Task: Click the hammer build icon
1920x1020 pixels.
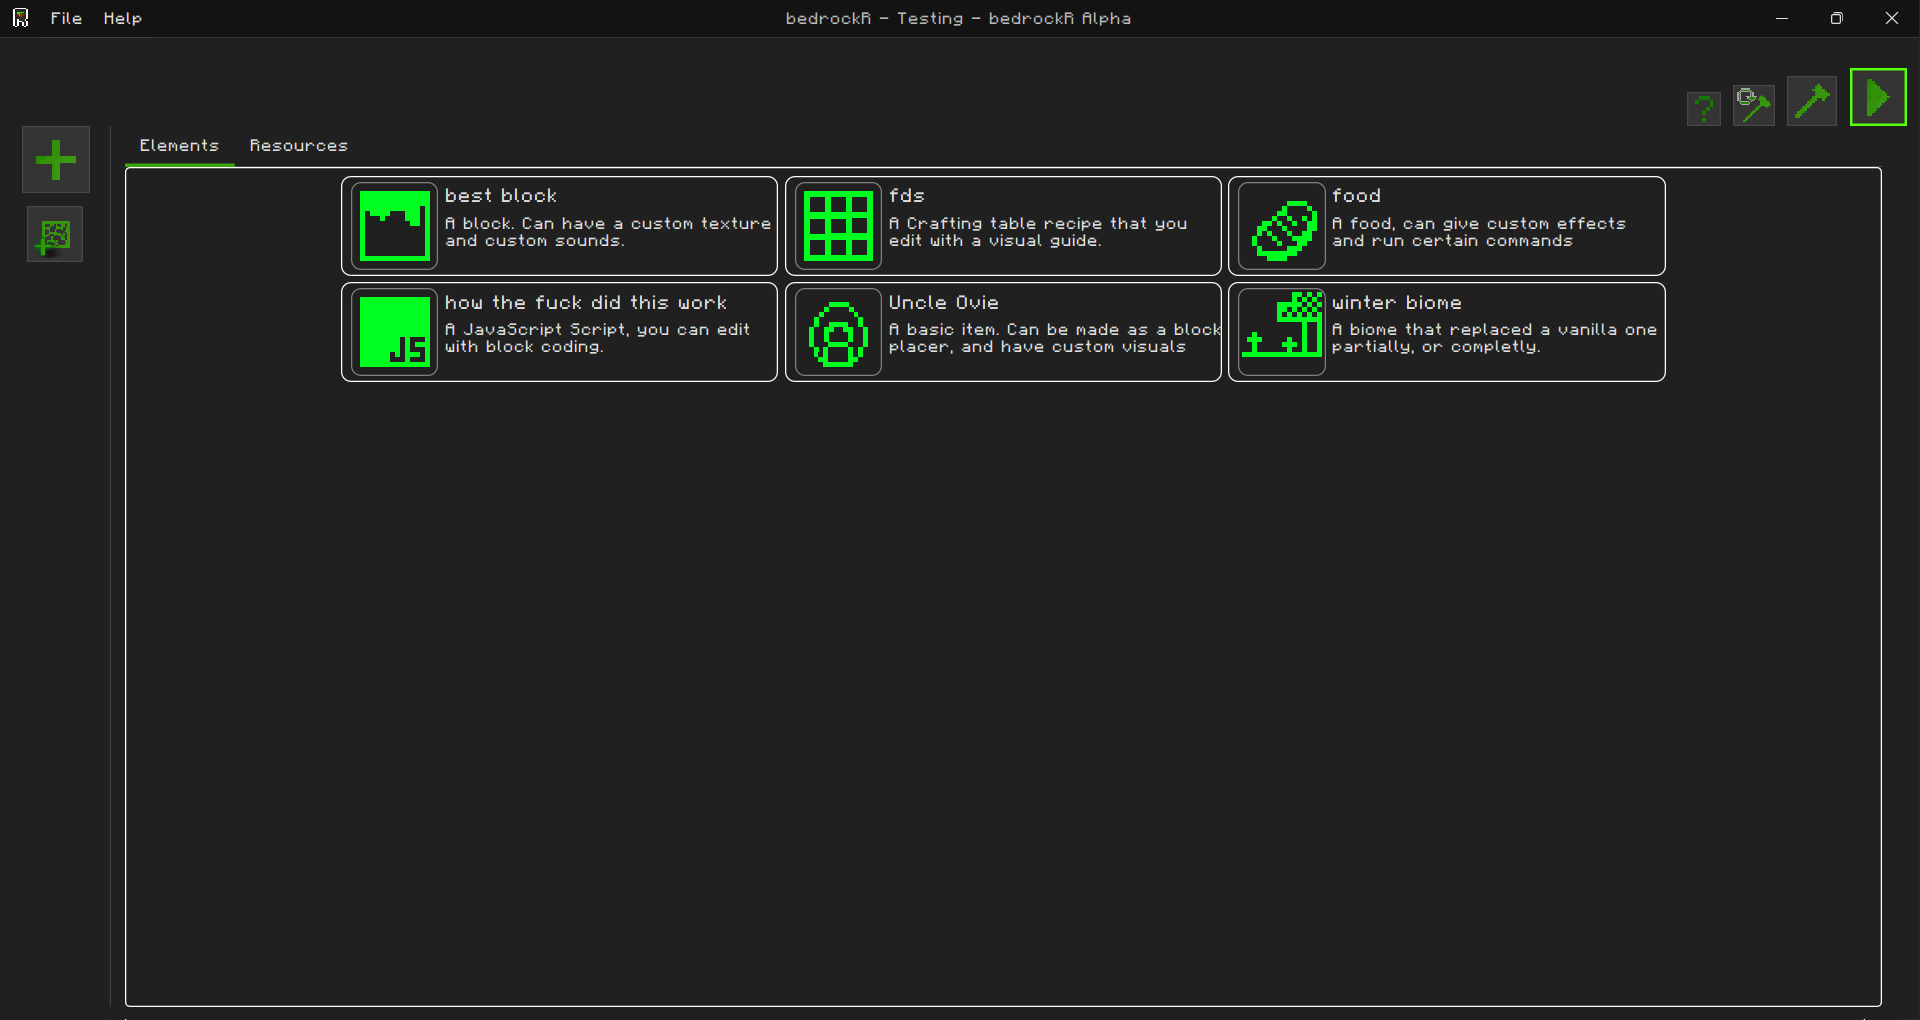Action: 1812,101
